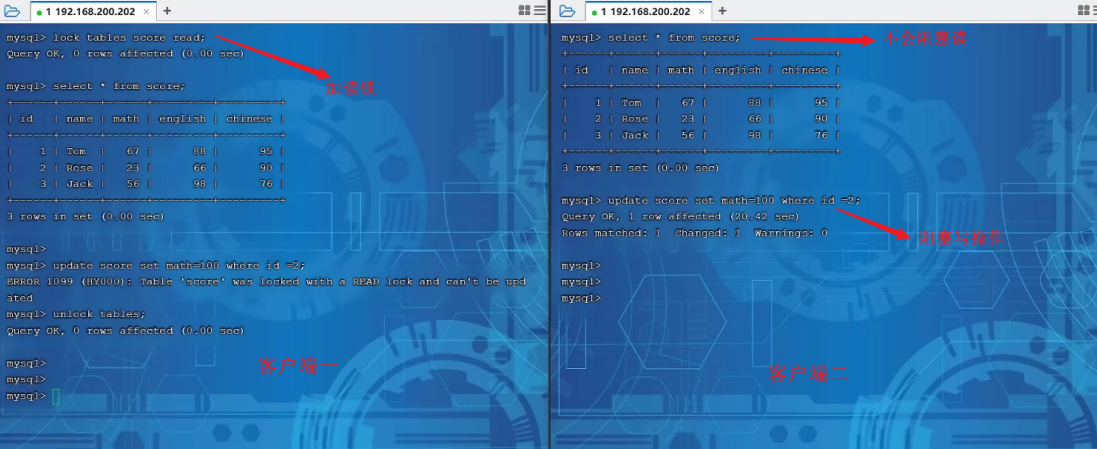Click the 'ERROR 1099 (HY000)' message line
The width and height of the screenshot is (1097, 449).
click(266, 282)
